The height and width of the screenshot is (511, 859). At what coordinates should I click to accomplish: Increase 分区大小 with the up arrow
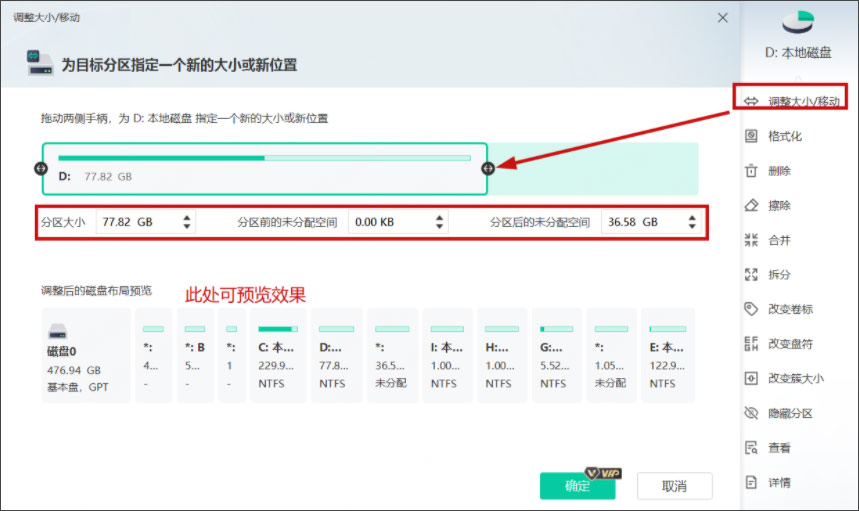click(187, 217)
